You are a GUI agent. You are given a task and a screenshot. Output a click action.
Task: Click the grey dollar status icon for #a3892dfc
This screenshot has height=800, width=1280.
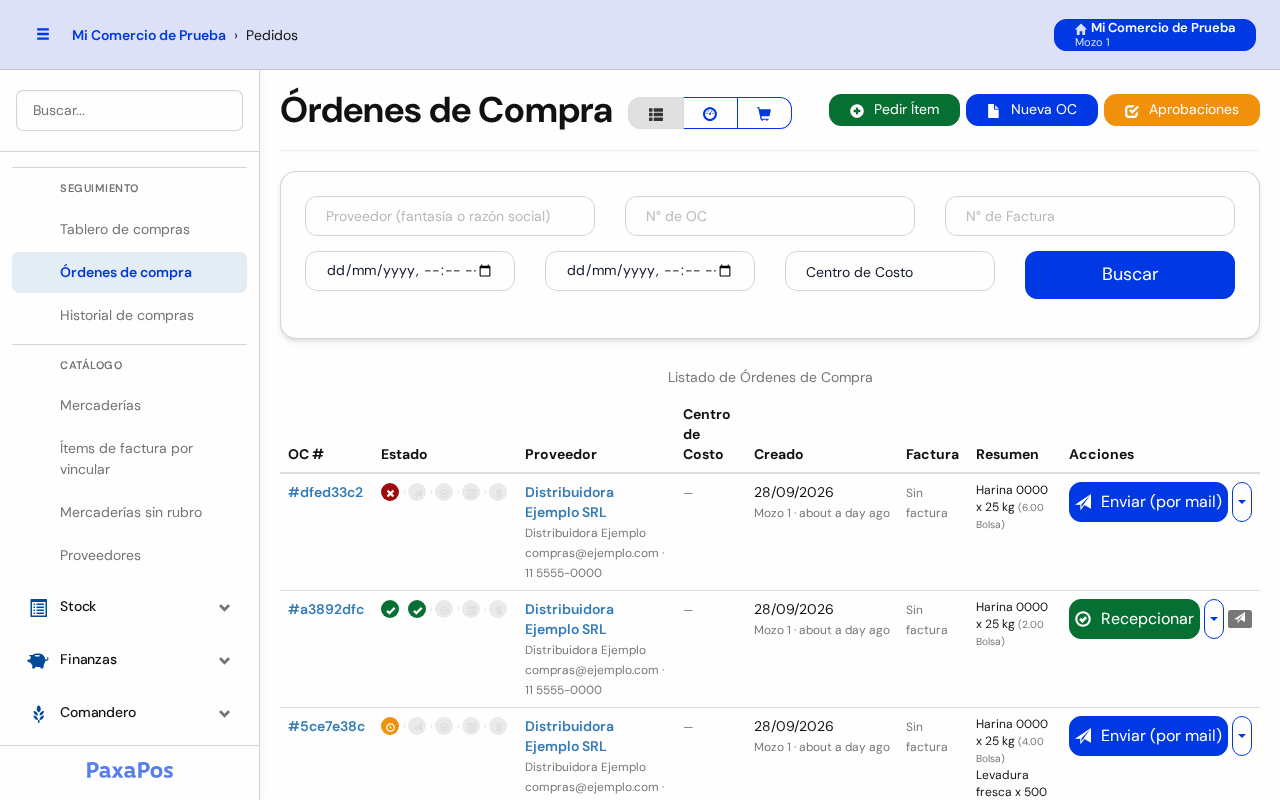click(498, 609)
